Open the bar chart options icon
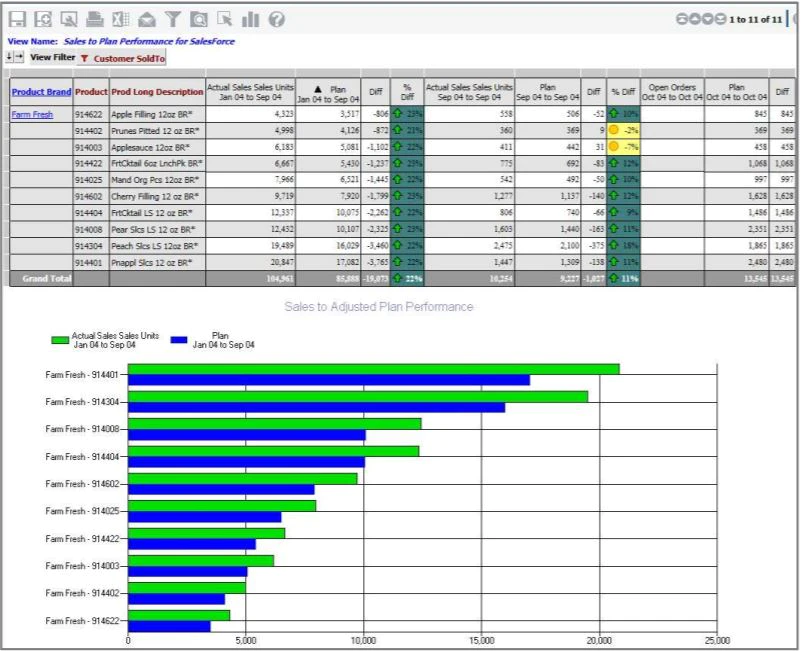The height and width of the screenshot is (651, 801). click(250, 19)
